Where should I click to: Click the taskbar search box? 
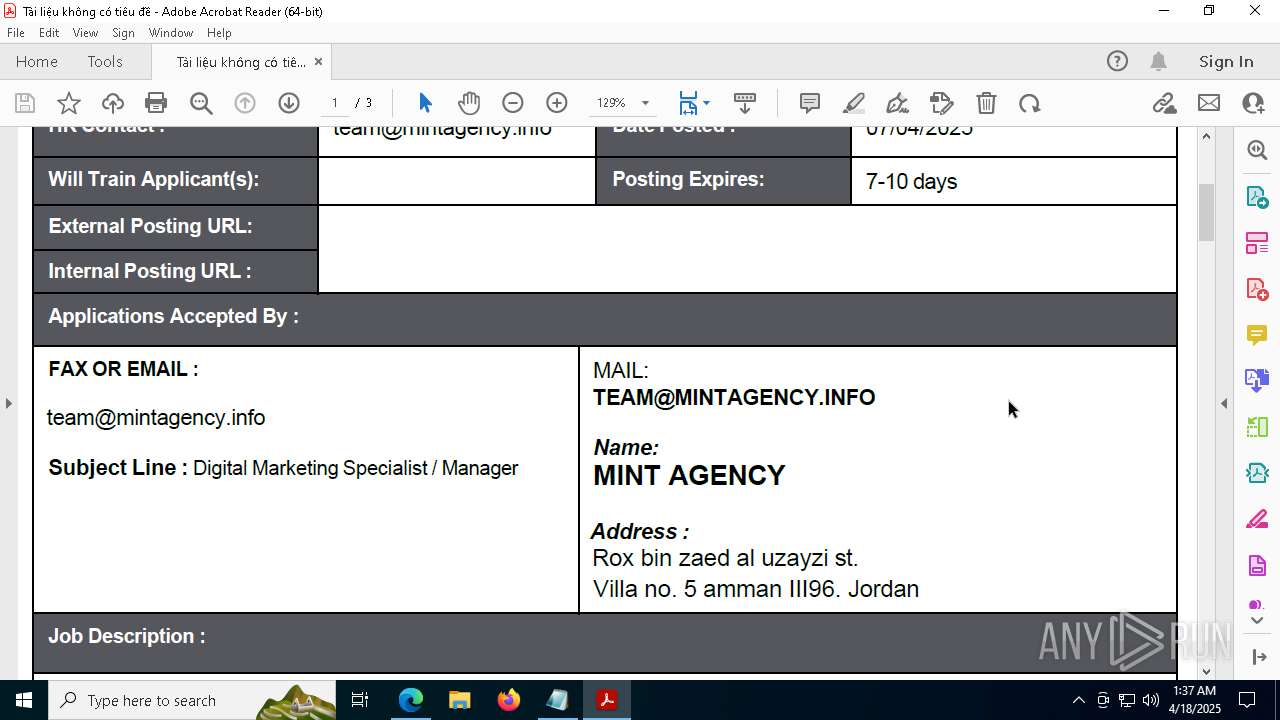click(192, 700)
